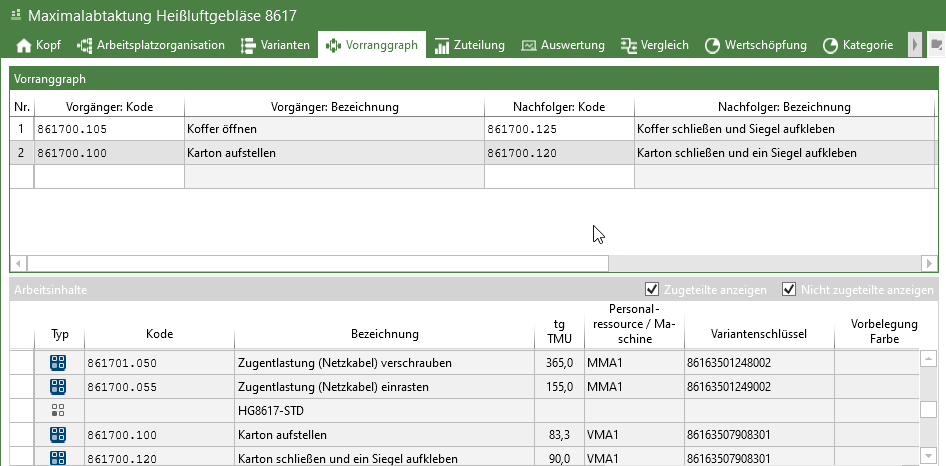946x466 pixels.
Task: Click the app menu icon beside the title
Action: (x=16, y=14)
